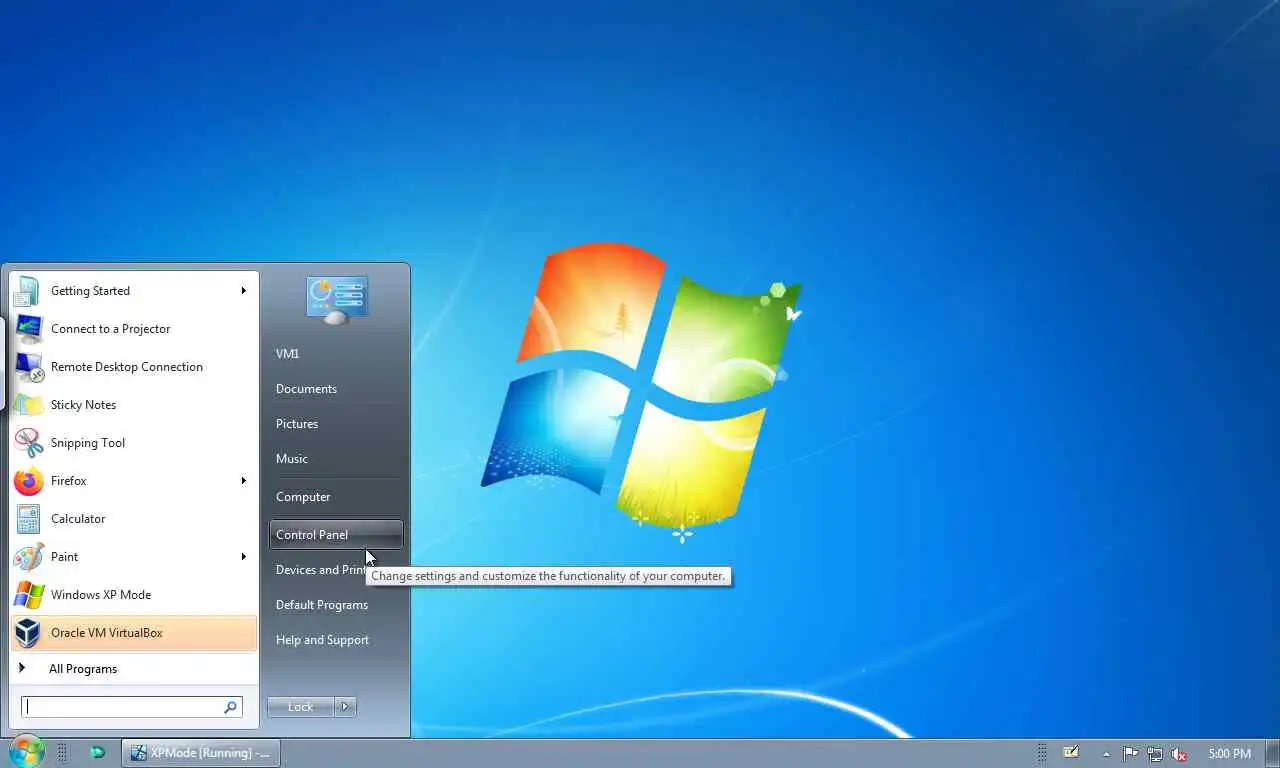Click the Sticky Notes label text

(84, 405)
